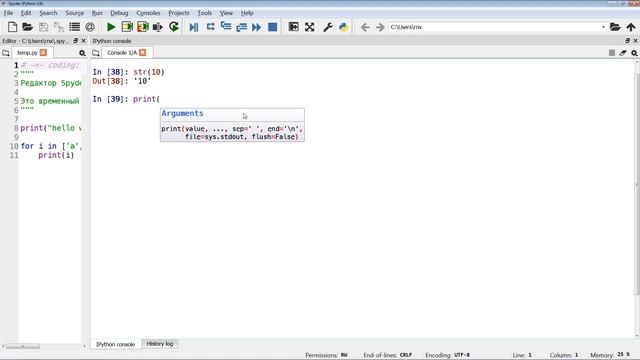Image resolution: width=640 pixels, height=360 pixels.
Task: Click the @ symbol finder icon
Action: (x=90, y=27)
